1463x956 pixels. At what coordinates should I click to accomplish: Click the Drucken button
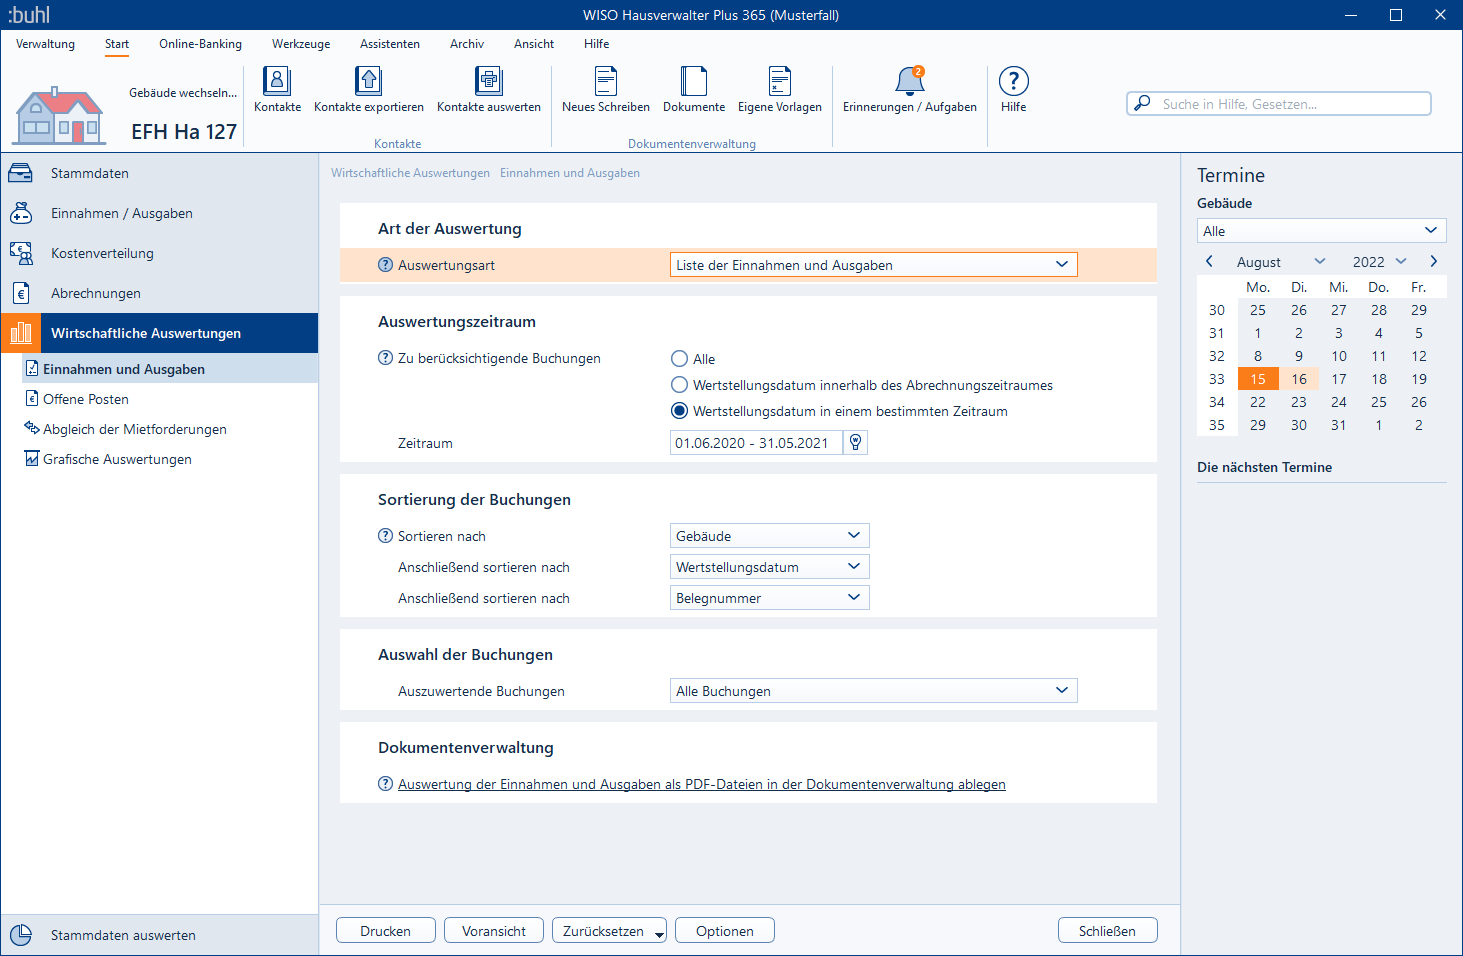(x=386, y=930)
